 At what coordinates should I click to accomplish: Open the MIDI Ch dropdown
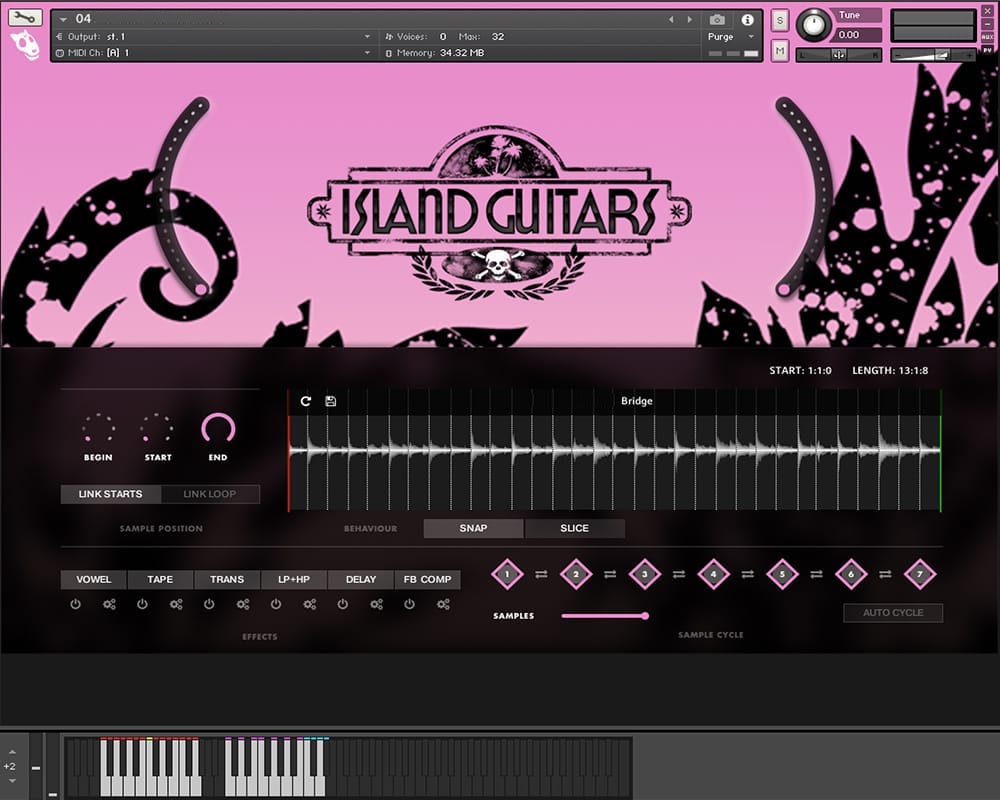point(367,53)
